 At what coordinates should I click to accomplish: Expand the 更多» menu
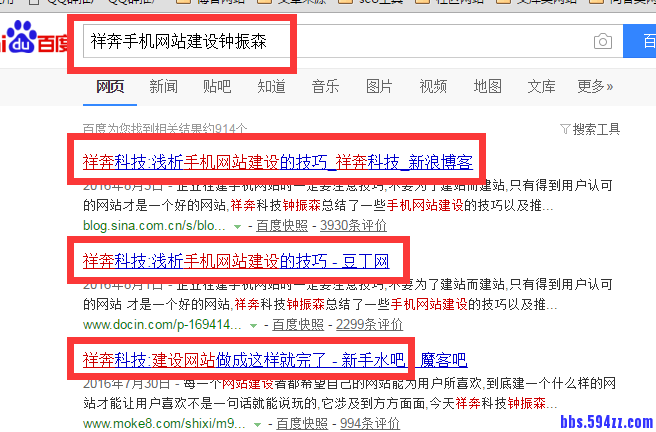pyautogui.click(x=595, y=86)
